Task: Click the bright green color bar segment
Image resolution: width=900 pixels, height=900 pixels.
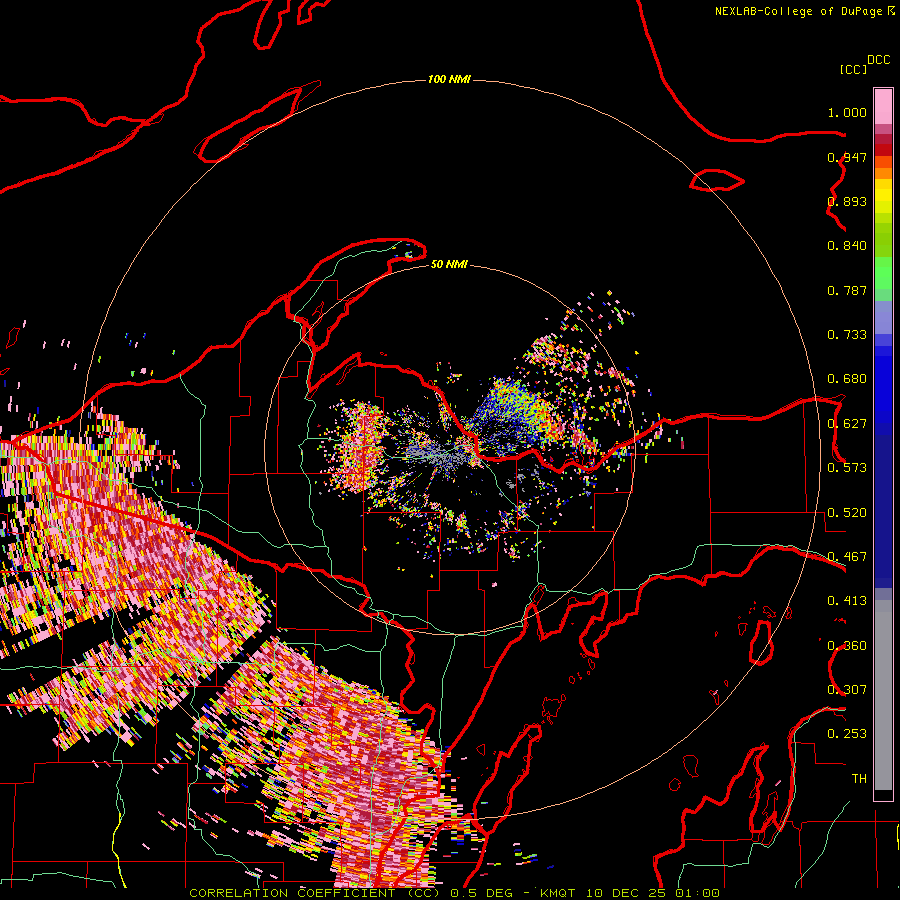Action: 883,273
